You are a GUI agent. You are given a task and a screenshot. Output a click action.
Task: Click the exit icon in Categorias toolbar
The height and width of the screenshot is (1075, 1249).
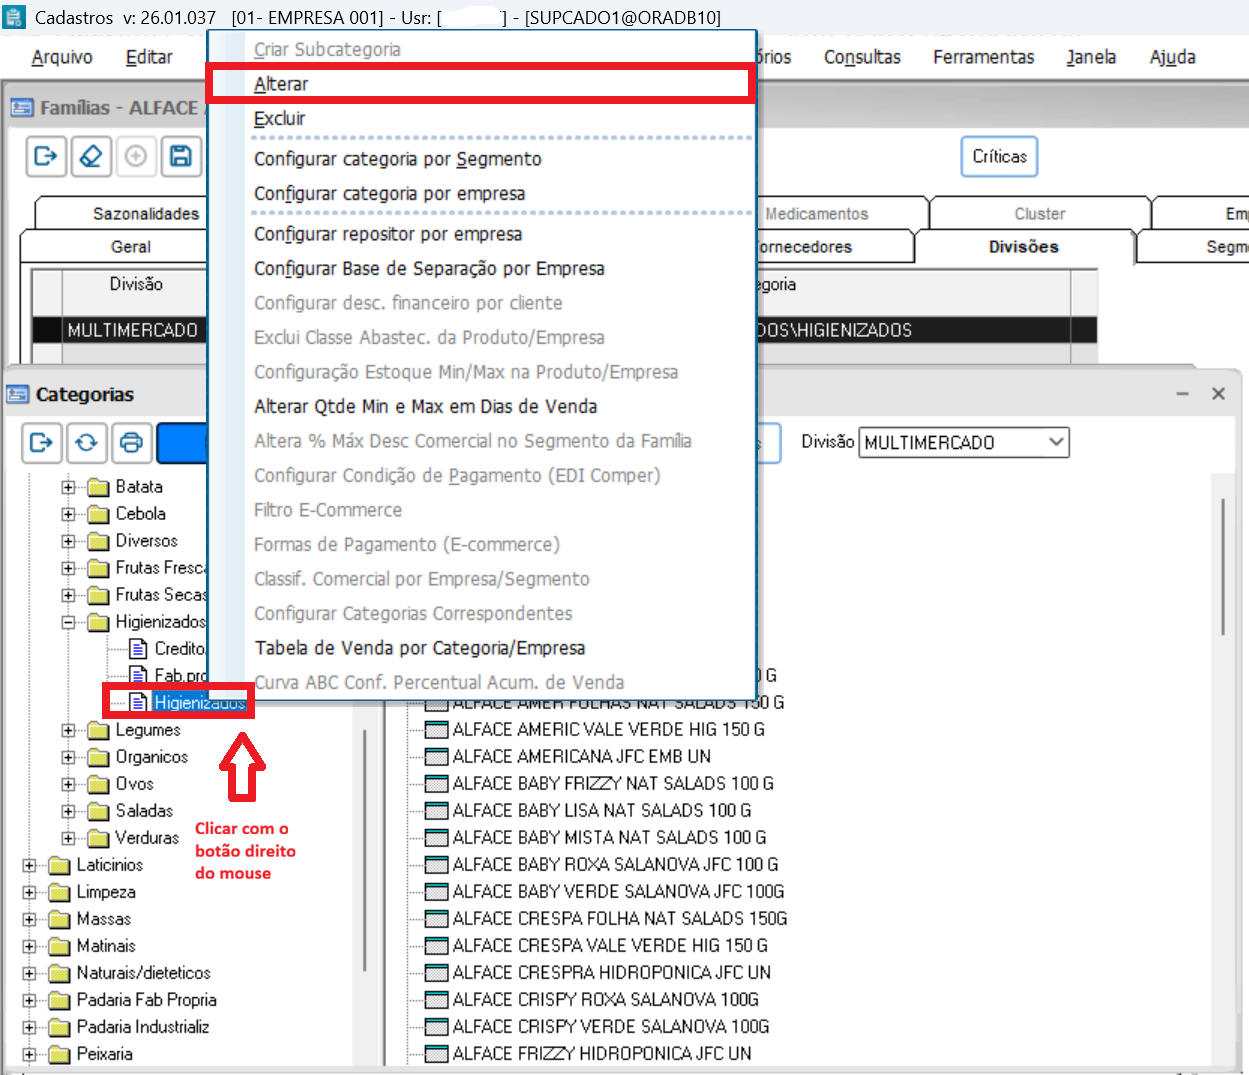point(41,442)
